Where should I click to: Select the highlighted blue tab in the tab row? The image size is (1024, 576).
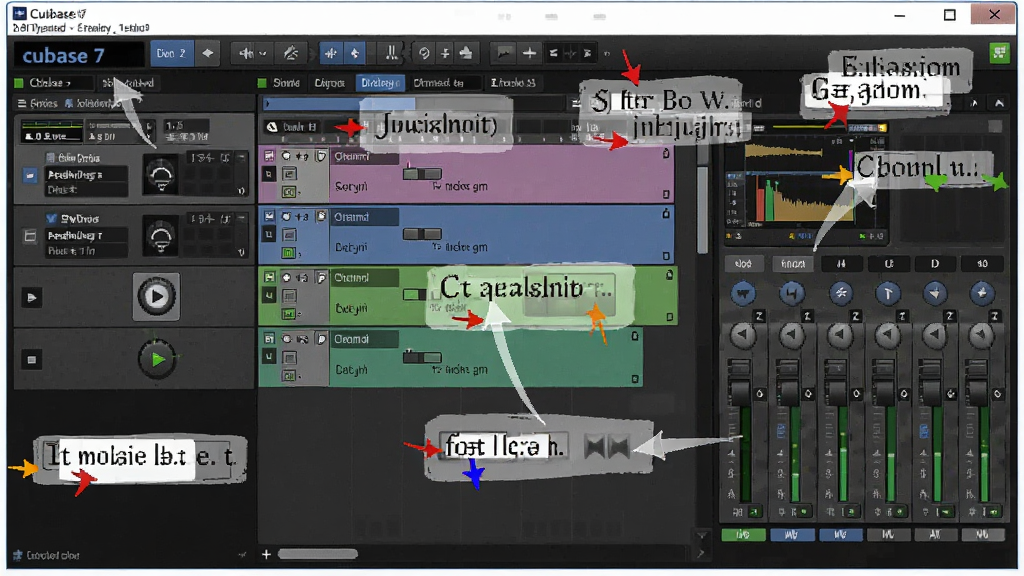tap(380, 83)
